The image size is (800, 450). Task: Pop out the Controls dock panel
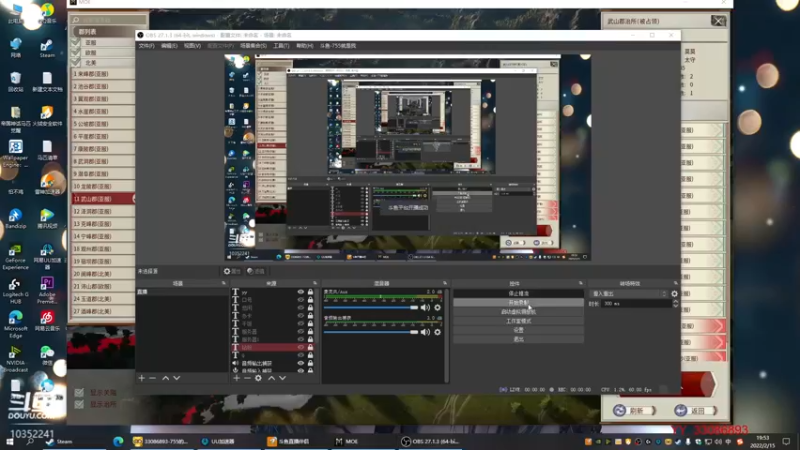point(581,283)
